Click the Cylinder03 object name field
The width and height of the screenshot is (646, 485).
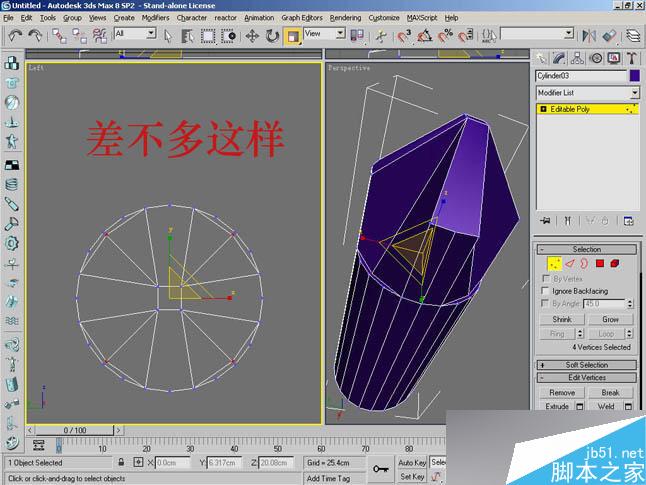(x=581, y=75)
